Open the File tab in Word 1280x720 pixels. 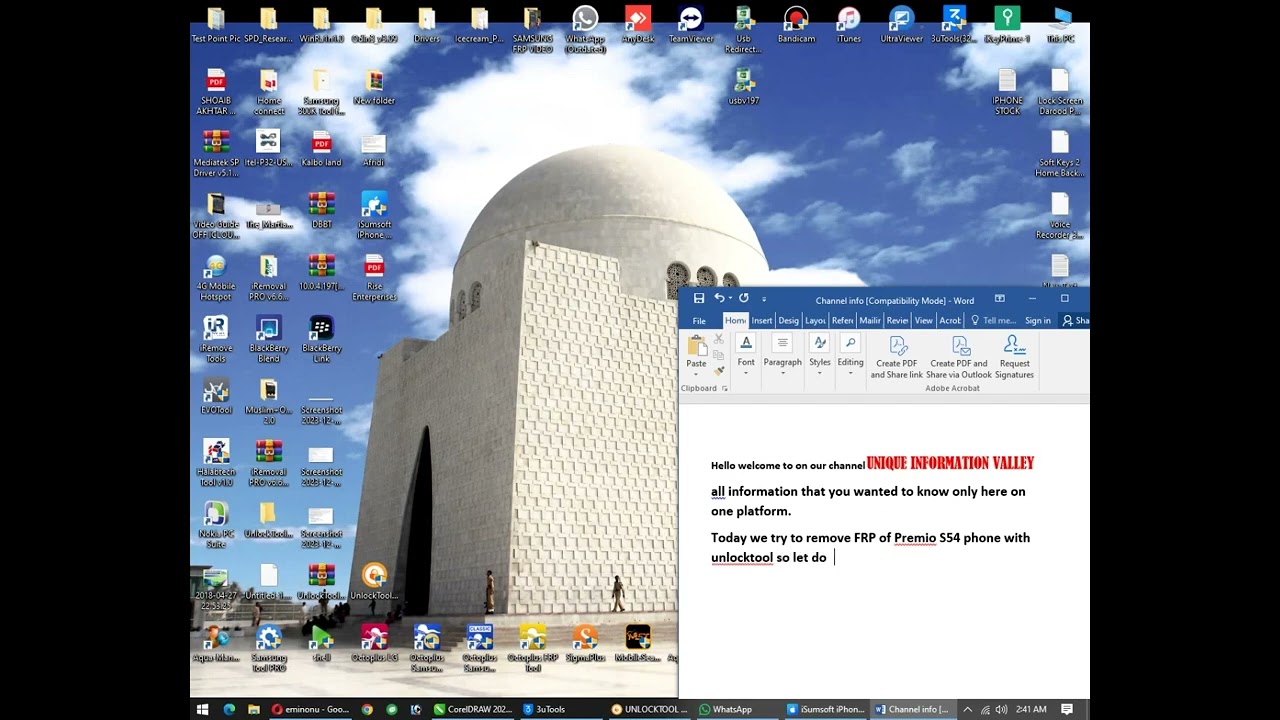tap(699, 321)
